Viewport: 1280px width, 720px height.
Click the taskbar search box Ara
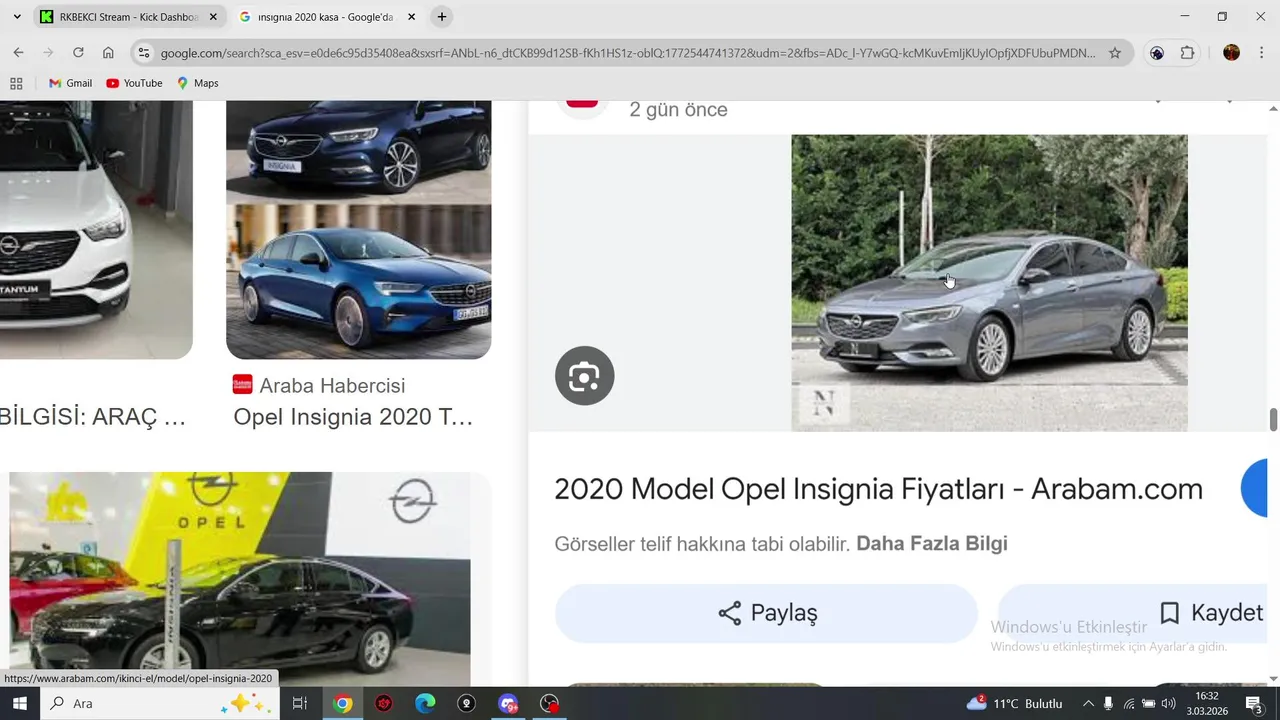tap(160, 703)
